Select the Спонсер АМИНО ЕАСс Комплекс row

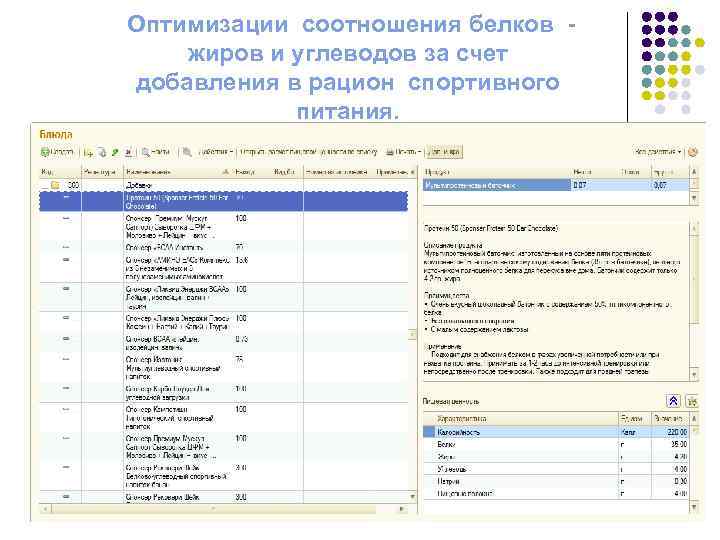tap(224, 269)
